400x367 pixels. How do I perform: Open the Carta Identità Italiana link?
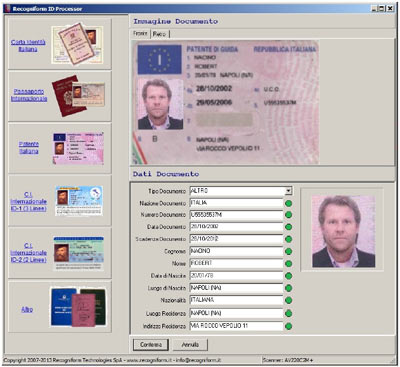coord(28,46)
